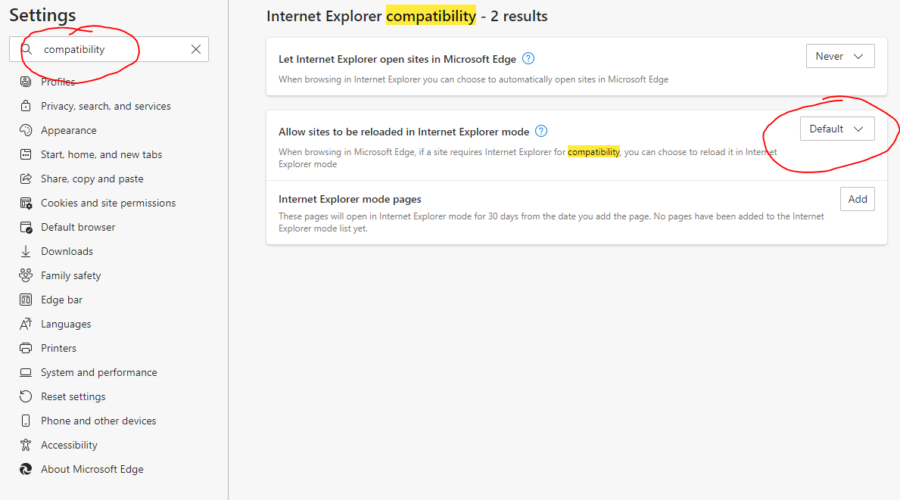
Task: Click the Appearance palette icon in sidebar
Action: tap(26, 130)
